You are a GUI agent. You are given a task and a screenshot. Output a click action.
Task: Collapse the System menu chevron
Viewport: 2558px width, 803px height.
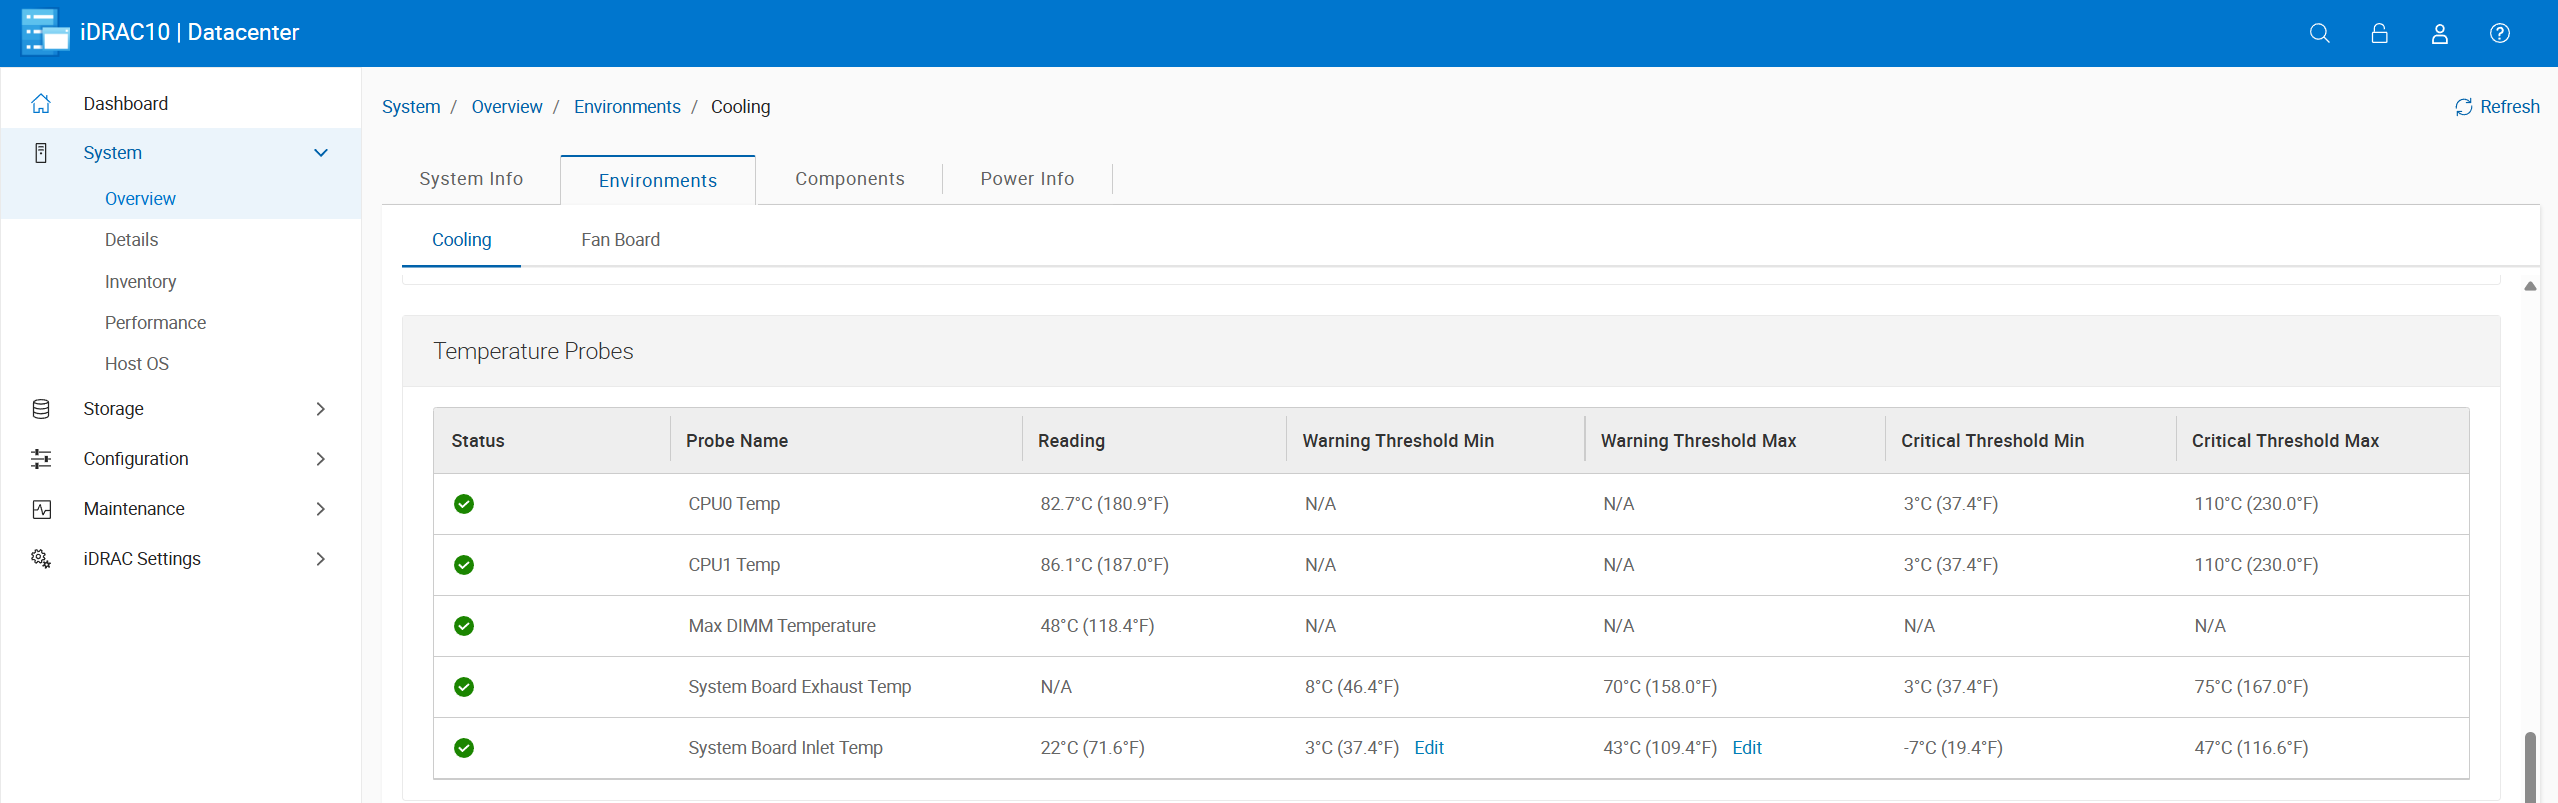(321, 153)
